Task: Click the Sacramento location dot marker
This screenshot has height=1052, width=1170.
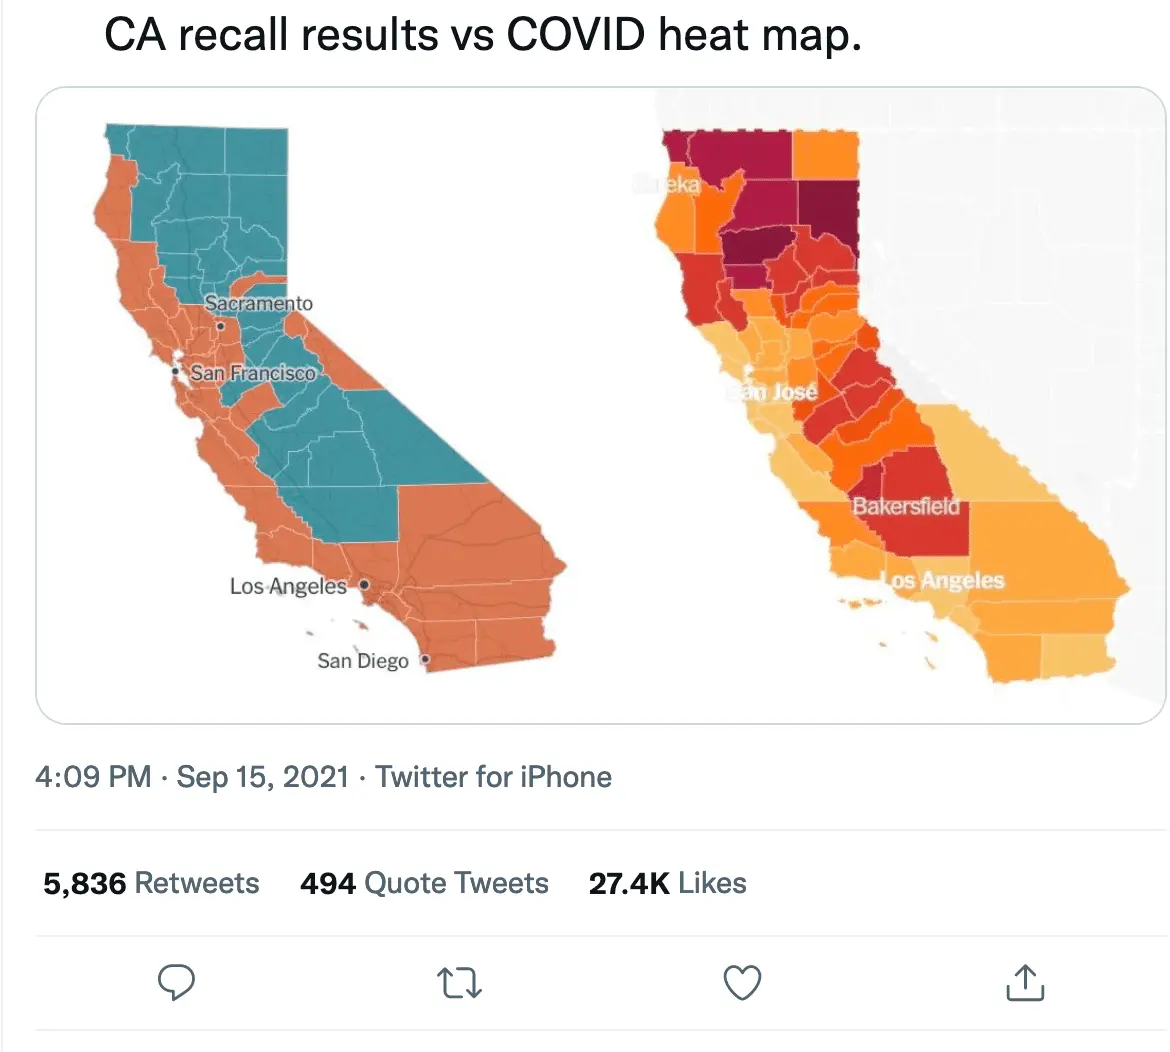Action: (x=220, y=325)
